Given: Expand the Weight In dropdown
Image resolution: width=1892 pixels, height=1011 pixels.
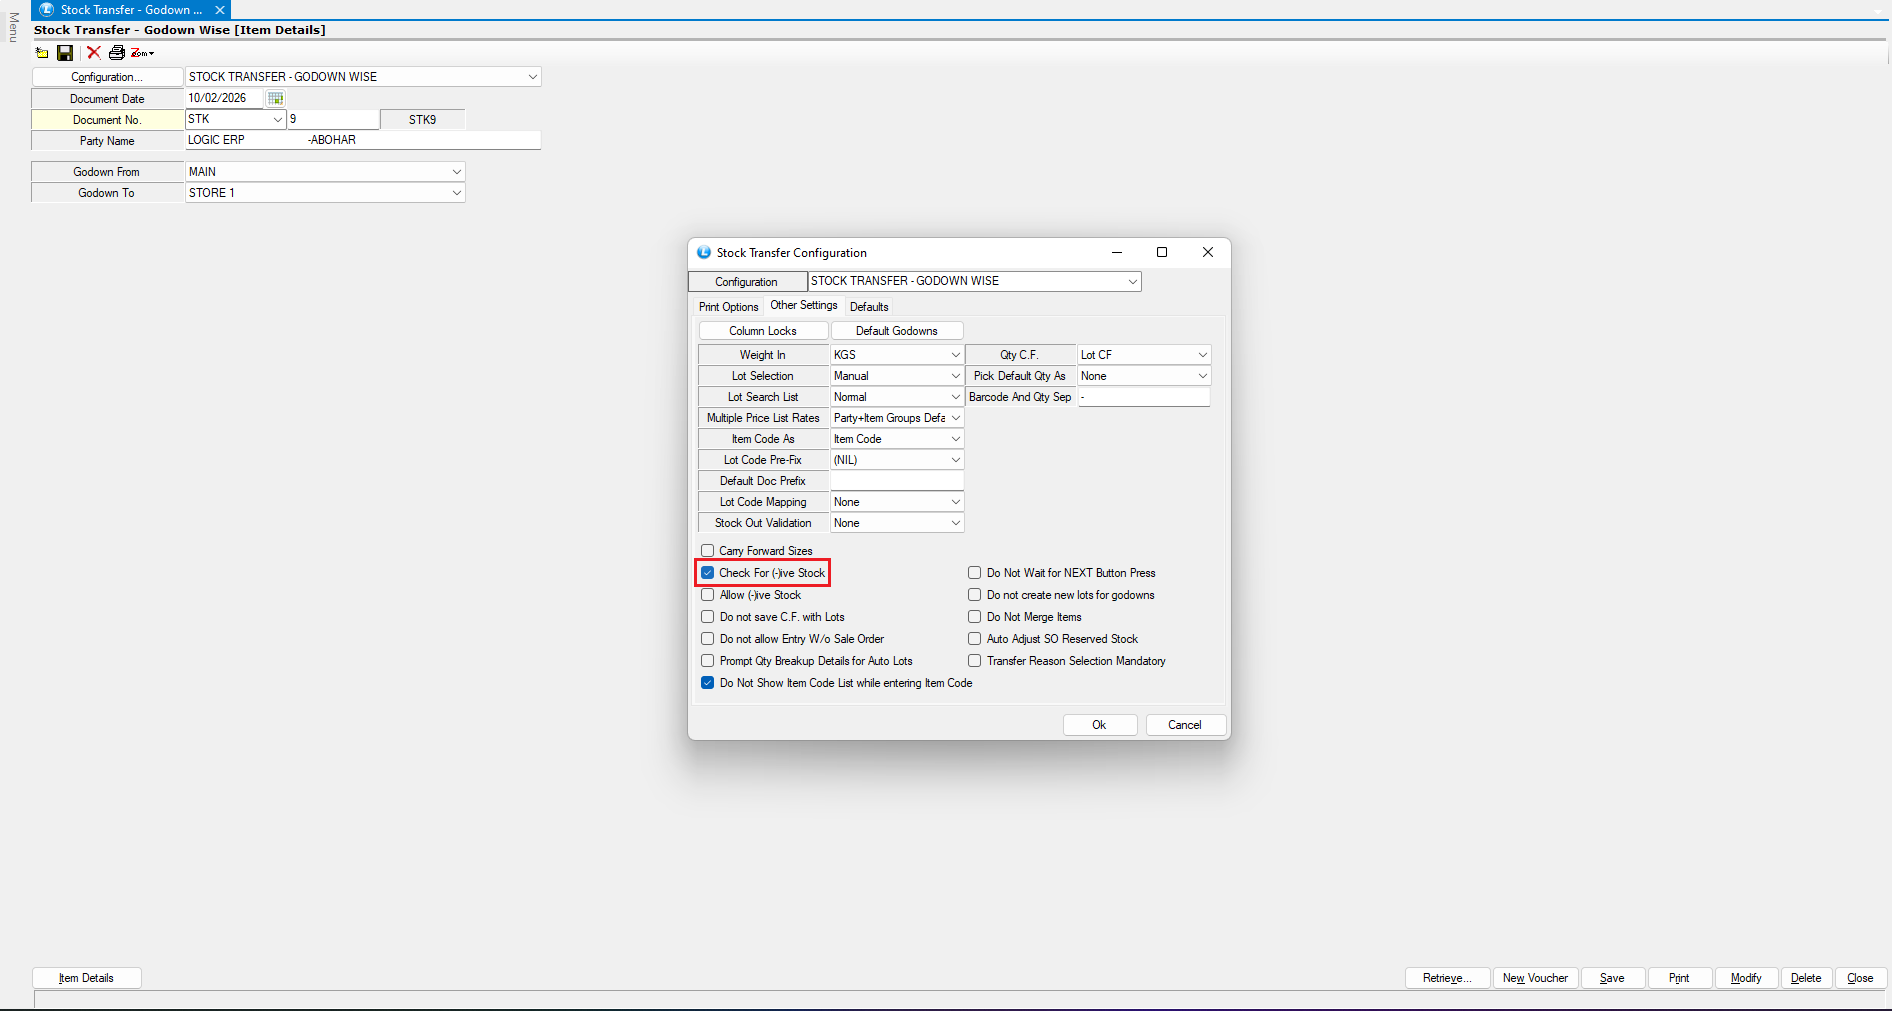Looking at the screenshot, I should tap(955, 355).
